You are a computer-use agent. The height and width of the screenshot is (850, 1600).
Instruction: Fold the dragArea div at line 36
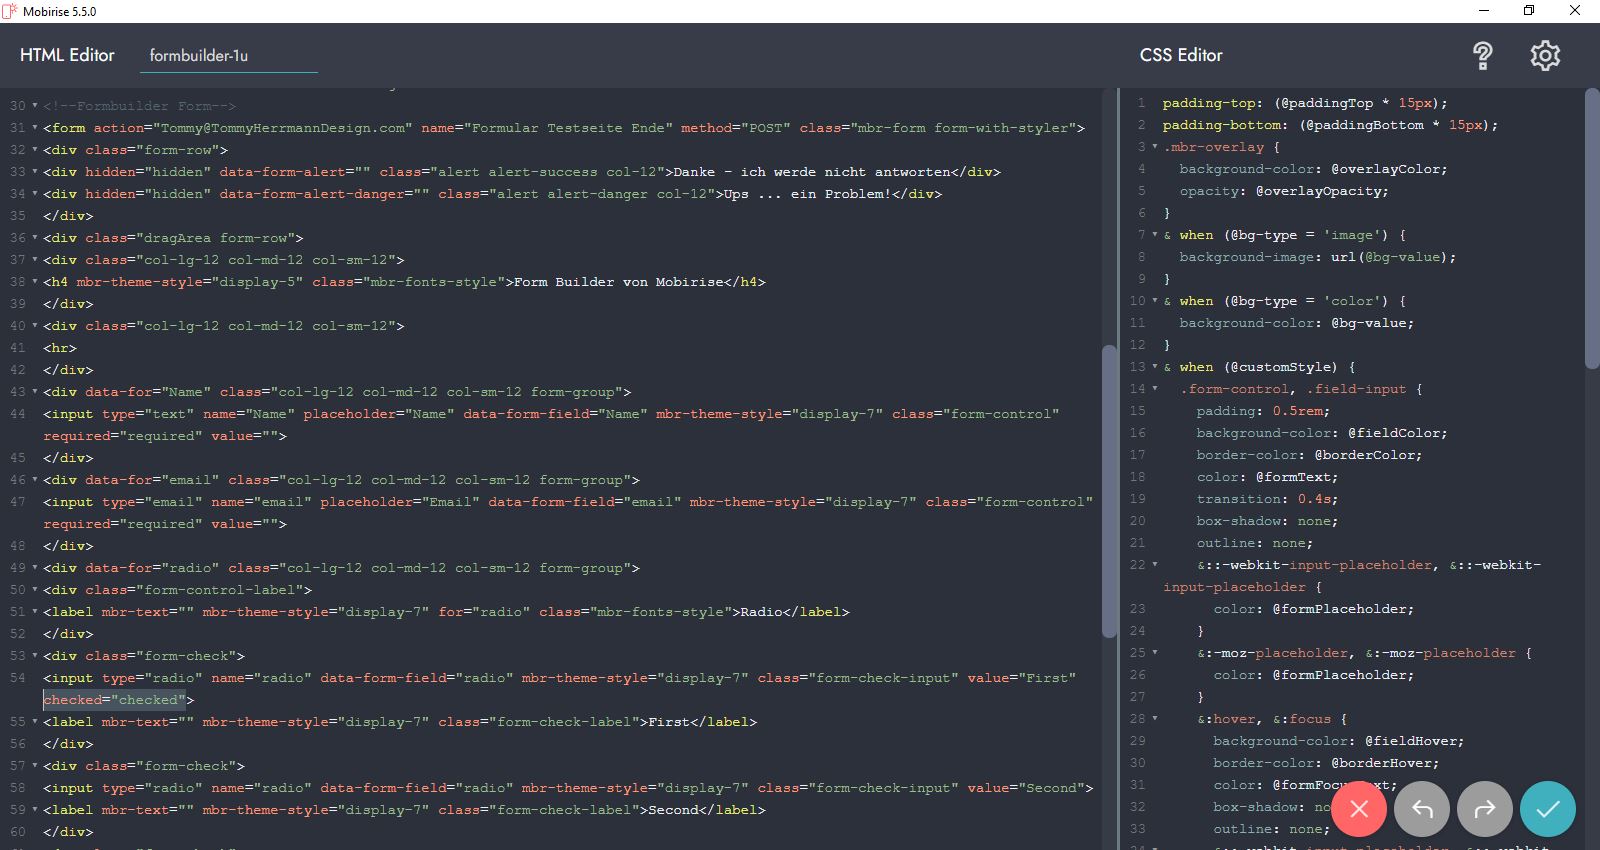pos(35,238)
